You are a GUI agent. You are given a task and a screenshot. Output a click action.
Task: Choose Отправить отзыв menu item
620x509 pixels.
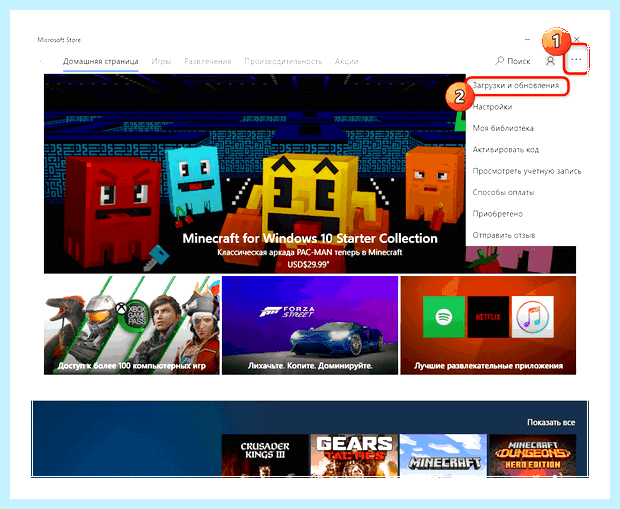[x=504, y=235]
